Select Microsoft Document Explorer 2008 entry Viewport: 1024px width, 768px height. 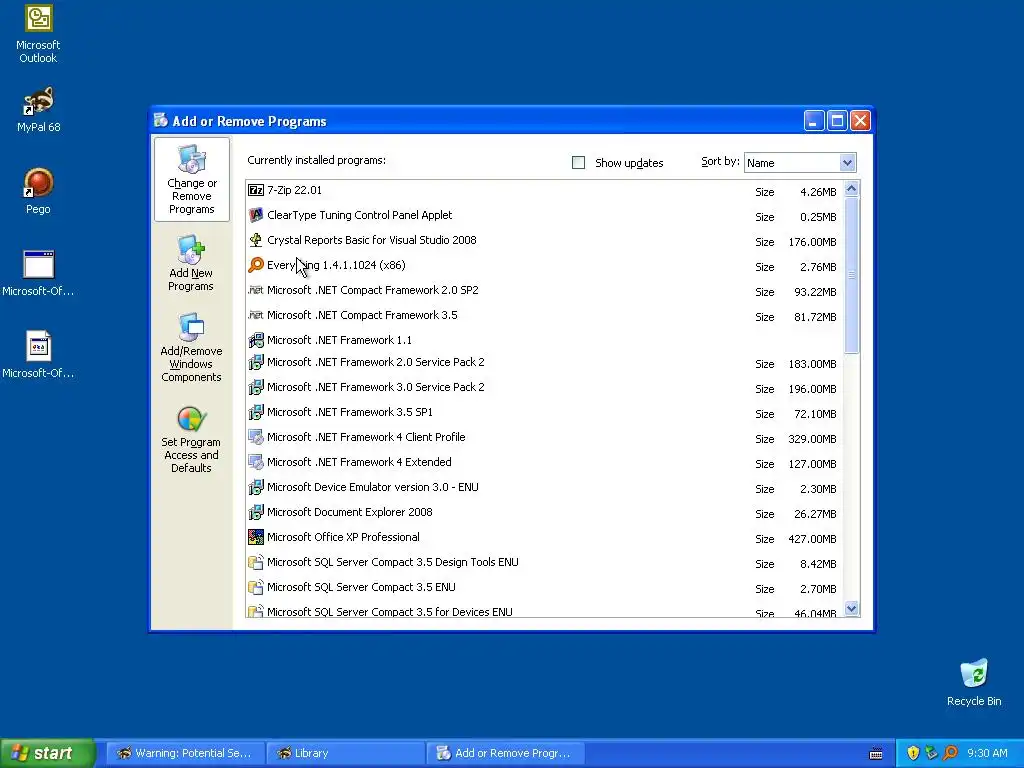[544, 513]
